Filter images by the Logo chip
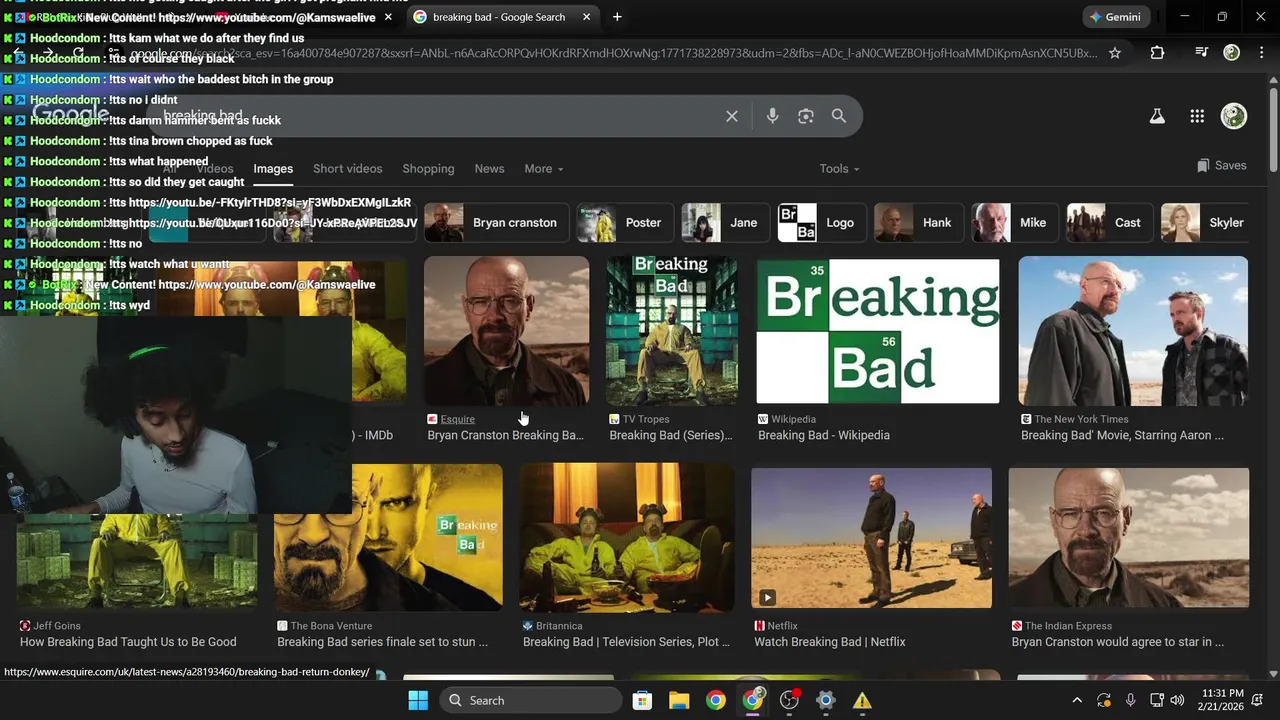This screenshot has height=720, width=1280. (x=823, y=223)
